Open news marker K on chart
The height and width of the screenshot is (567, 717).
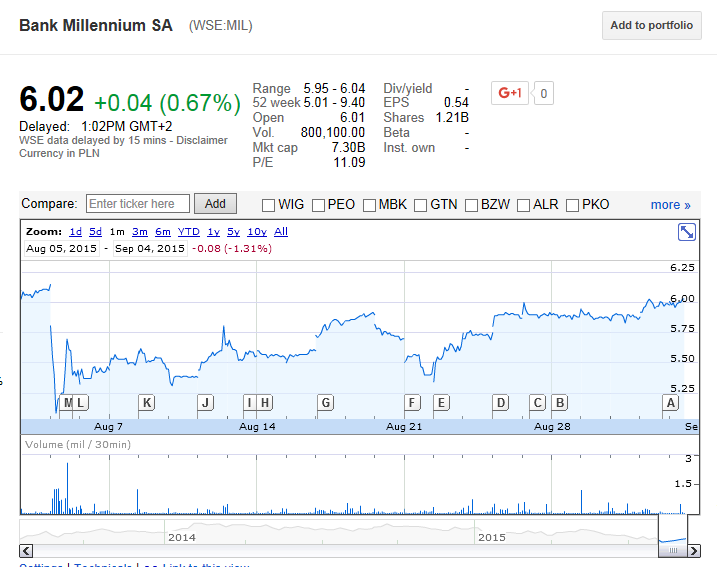(147, 403)
